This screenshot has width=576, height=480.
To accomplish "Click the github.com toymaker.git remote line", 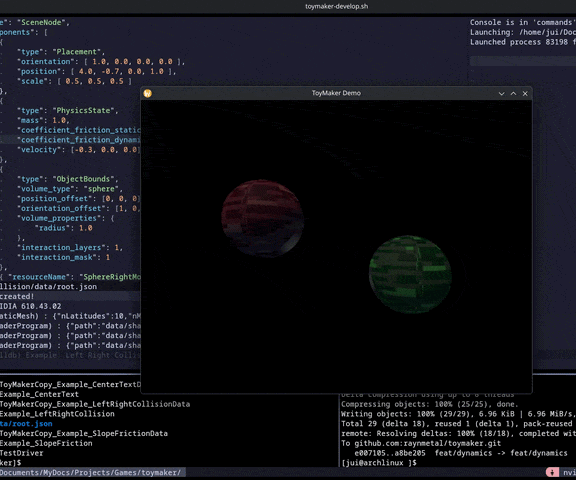I will 421,443.
